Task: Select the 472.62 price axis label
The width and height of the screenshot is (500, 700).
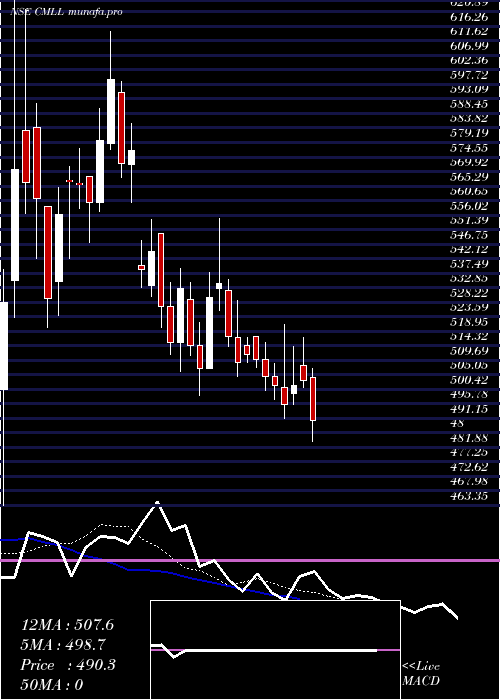Action: (x=469, y=467)
